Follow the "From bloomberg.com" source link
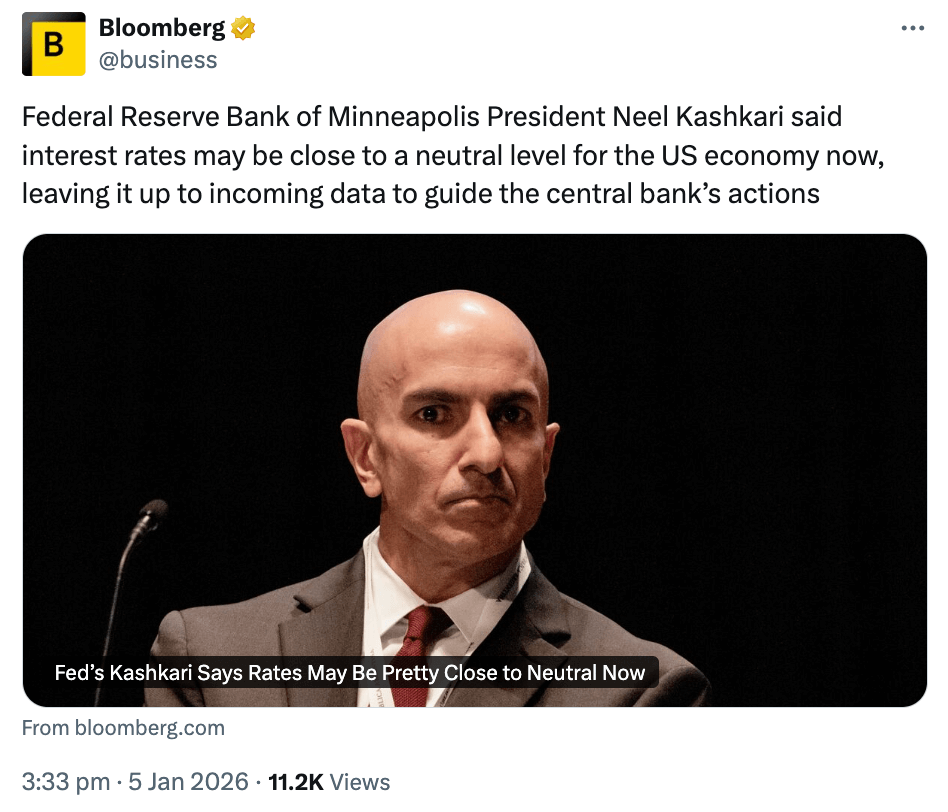 pos(123,728)
